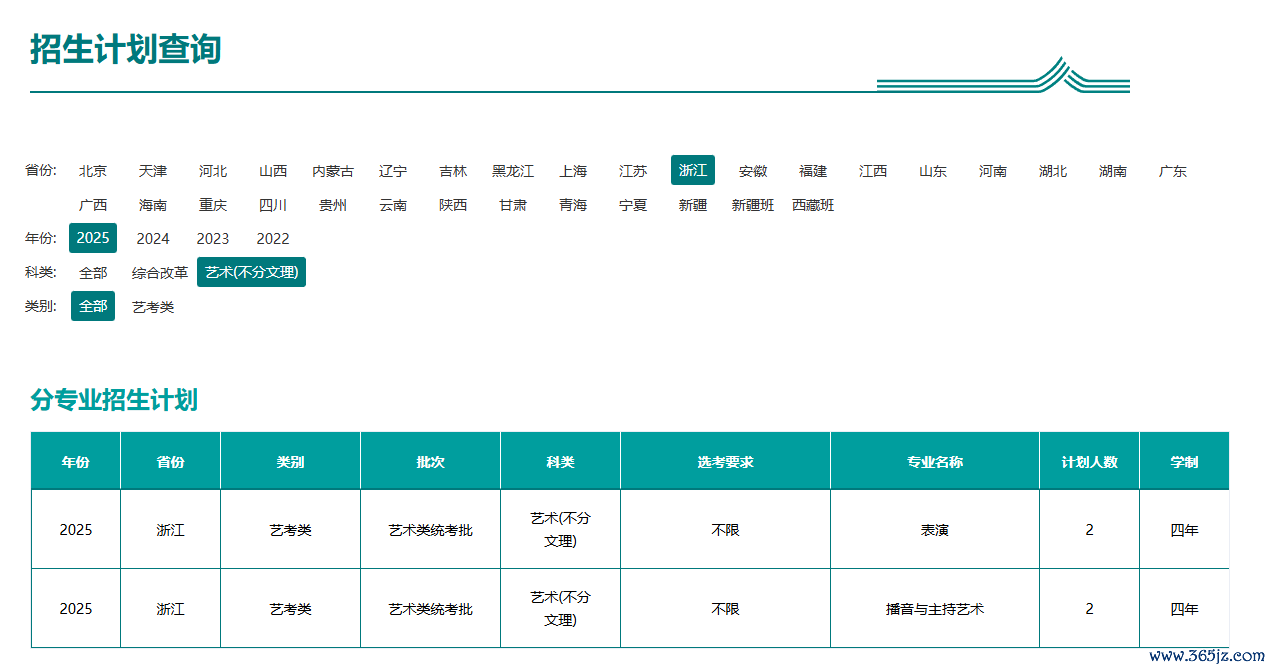The width and height of the screenshot is (1272, 671).
Task: Set 科类 filter to 全部
Action: tap(93, 272)
